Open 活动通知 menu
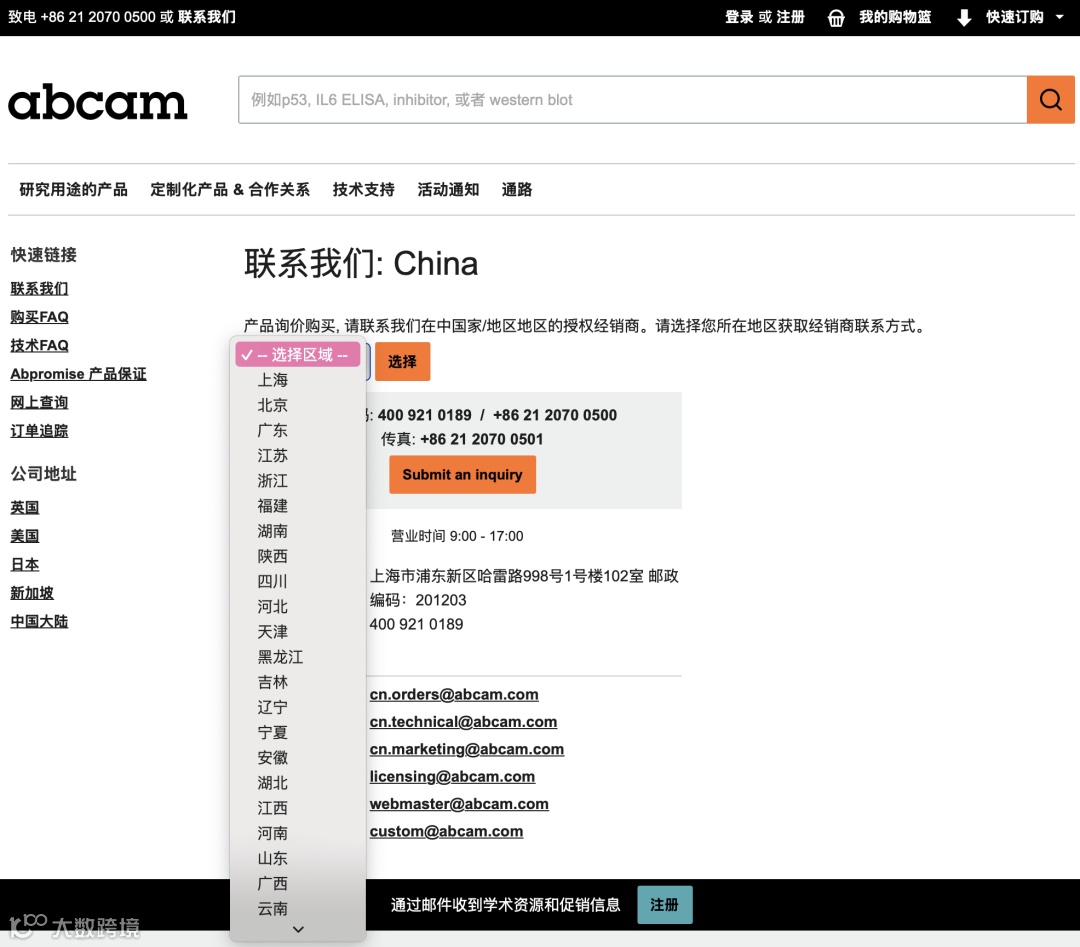1080x947 pixels. [x=448, y=189]
